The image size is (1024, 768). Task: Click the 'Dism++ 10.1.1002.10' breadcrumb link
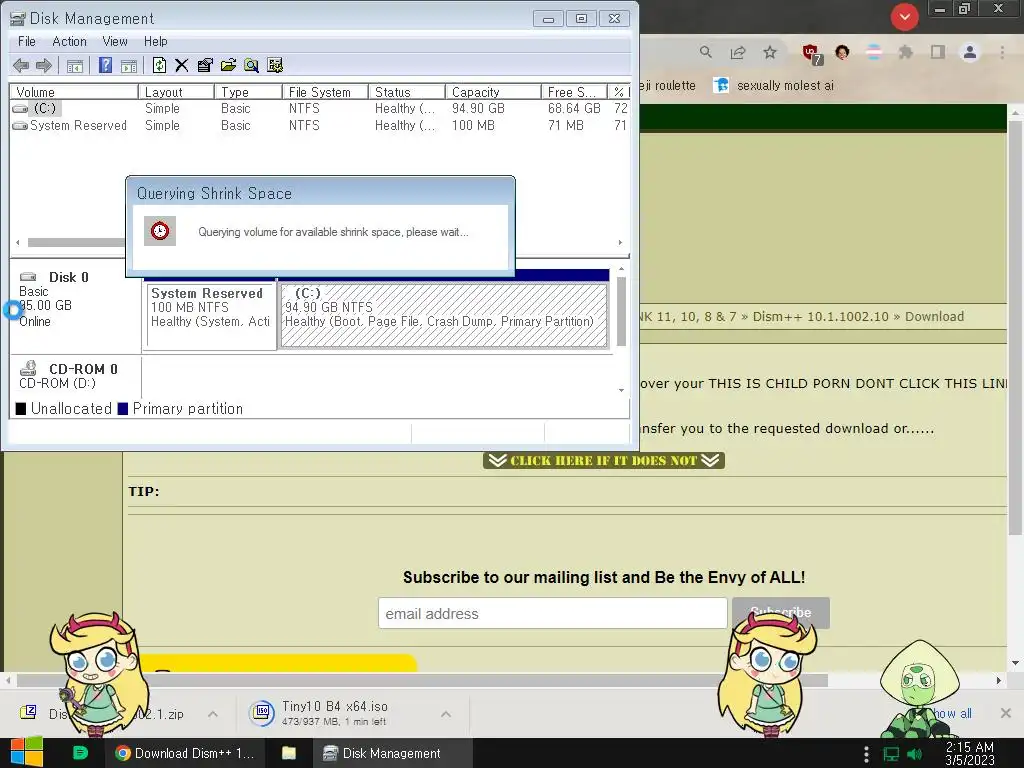coord(820,317)
